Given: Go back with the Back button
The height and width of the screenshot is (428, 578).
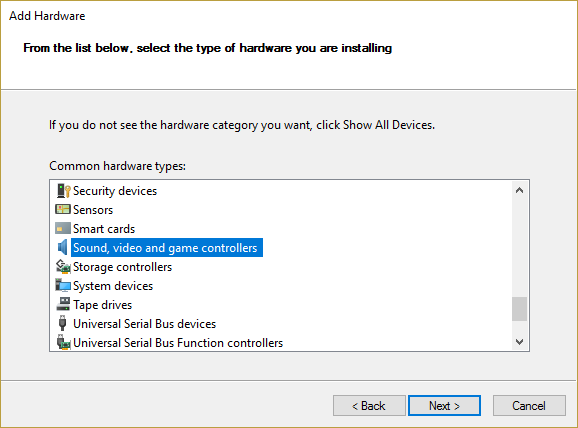Looking at the screenshot, I should pos(369,406).
